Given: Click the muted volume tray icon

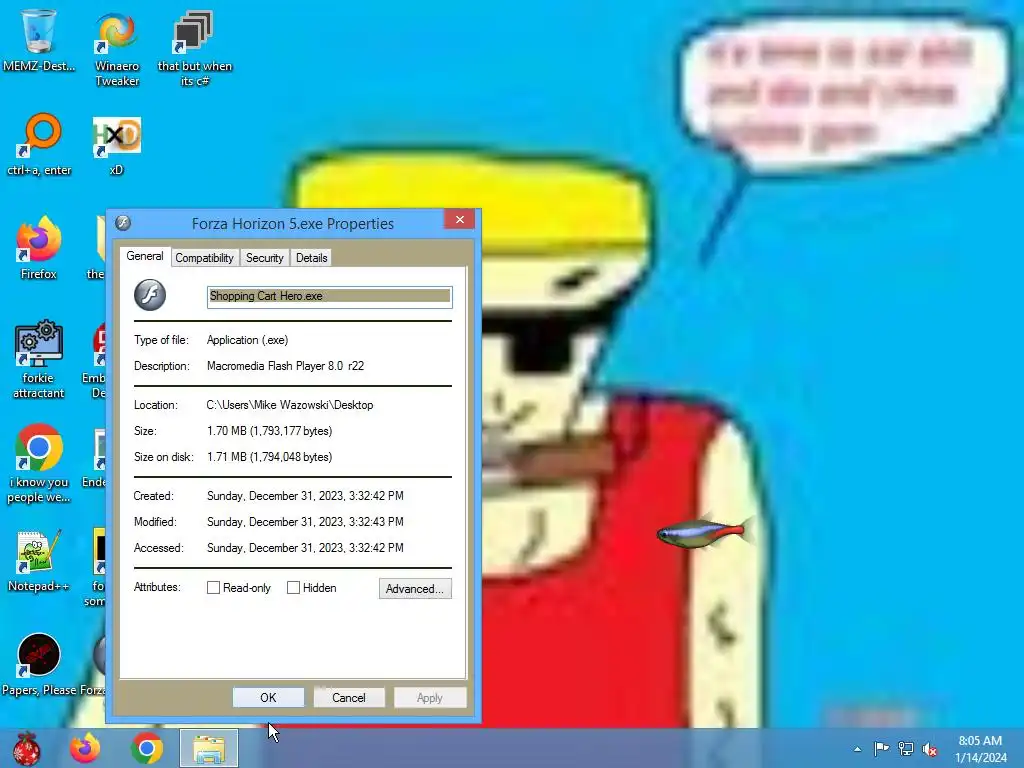Looking at the screenshot, I should click(930, 749).
